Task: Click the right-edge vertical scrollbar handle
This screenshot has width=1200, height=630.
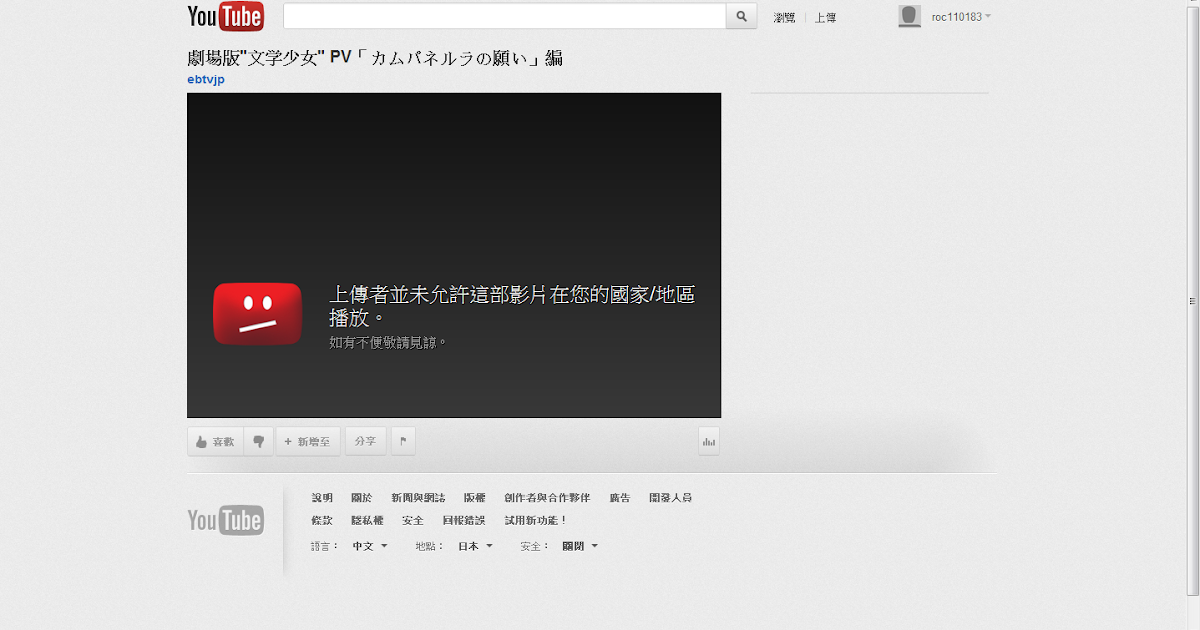Action: [1191, 300]
